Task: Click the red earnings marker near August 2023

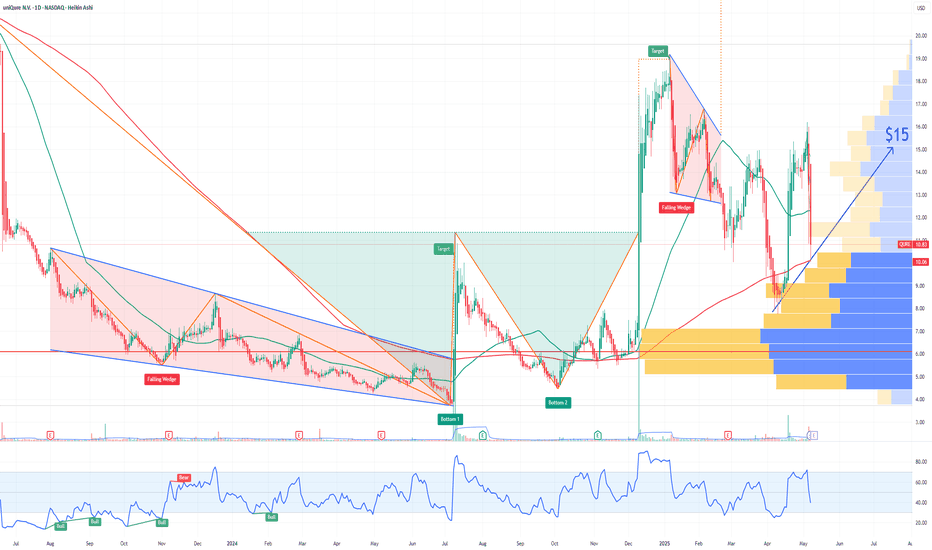Action: (x=51, y=436)
